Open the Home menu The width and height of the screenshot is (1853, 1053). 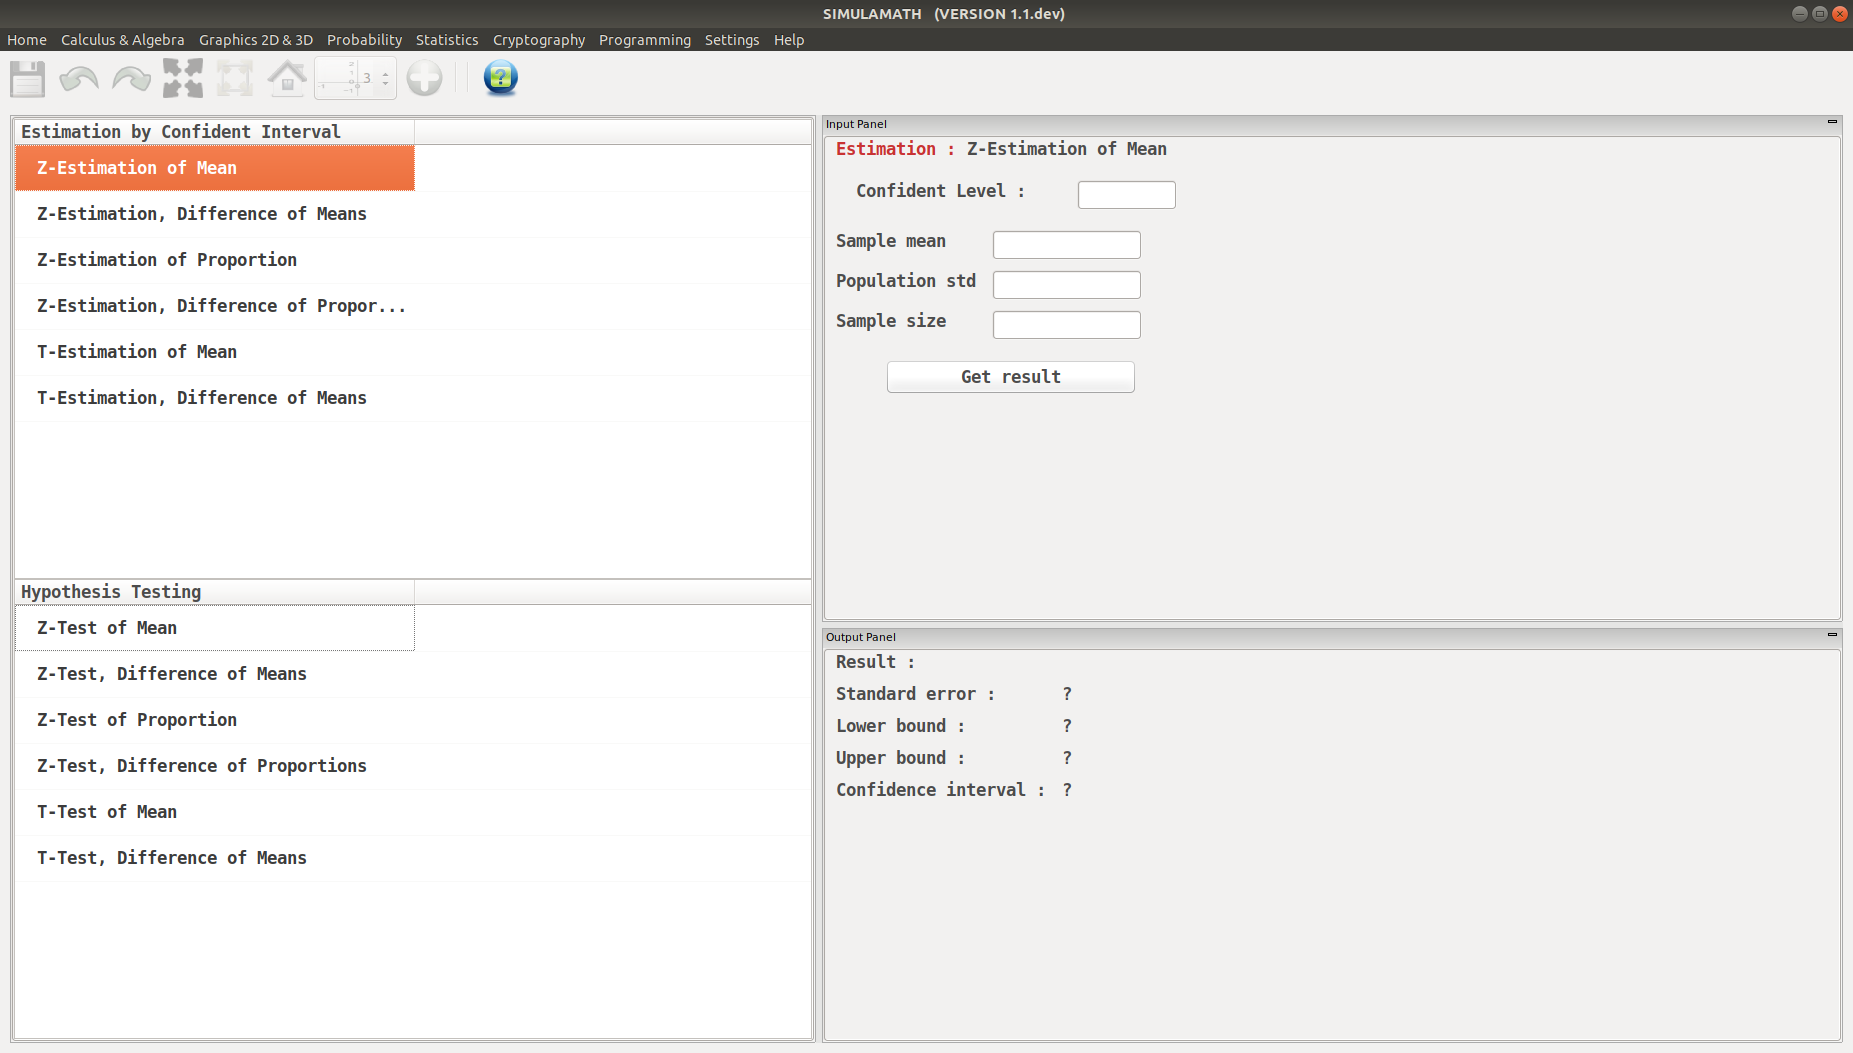pyautogui.click(x=27, y=40)
